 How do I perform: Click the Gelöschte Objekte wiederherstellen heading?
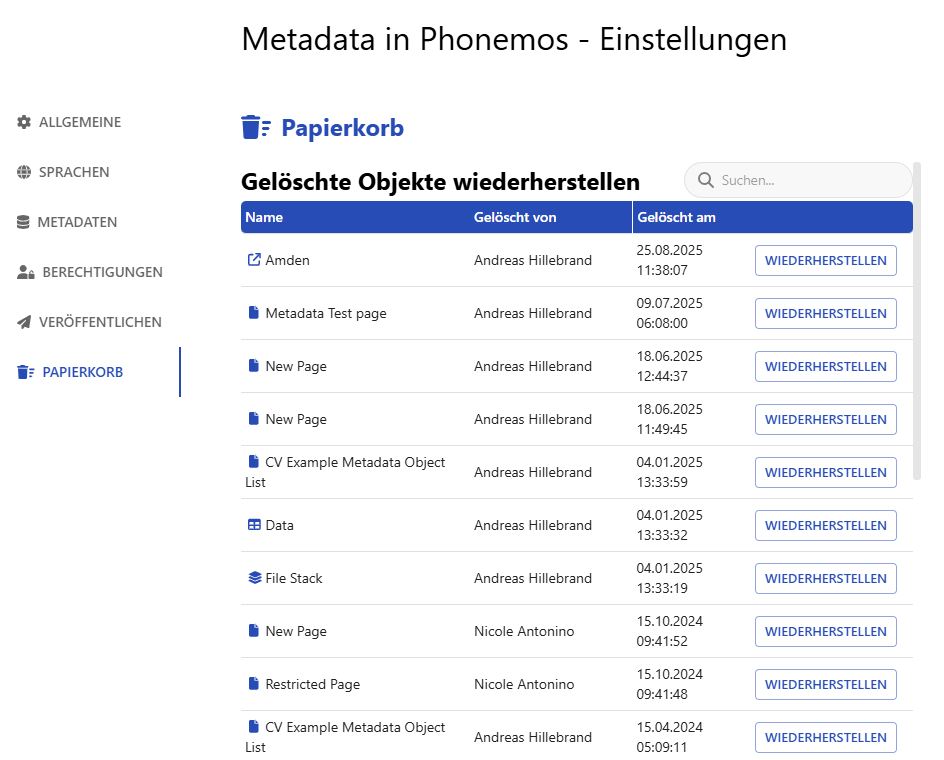[440, 182]
